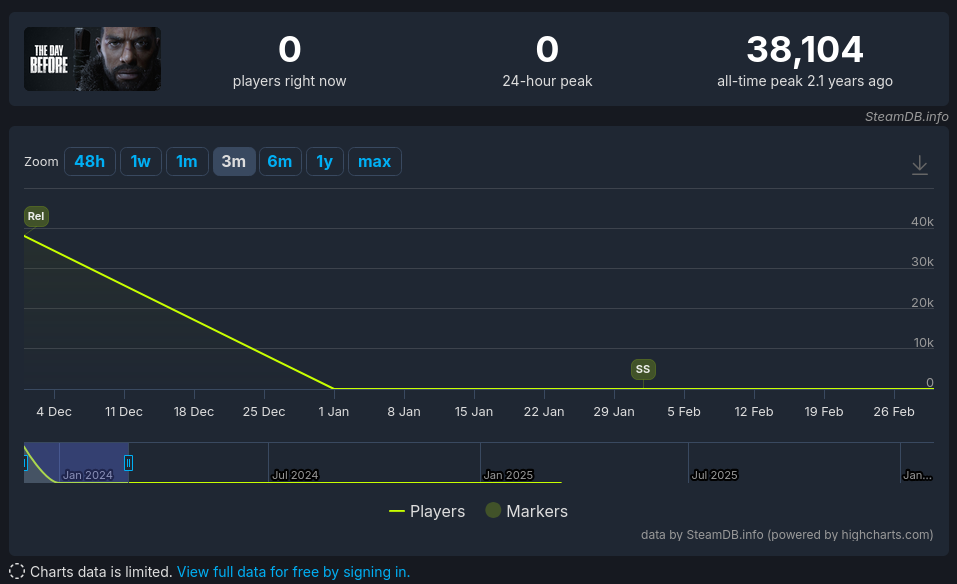Click the 40k y-axis label
This screenshot has height=584, width=957.
click(922, 222)
